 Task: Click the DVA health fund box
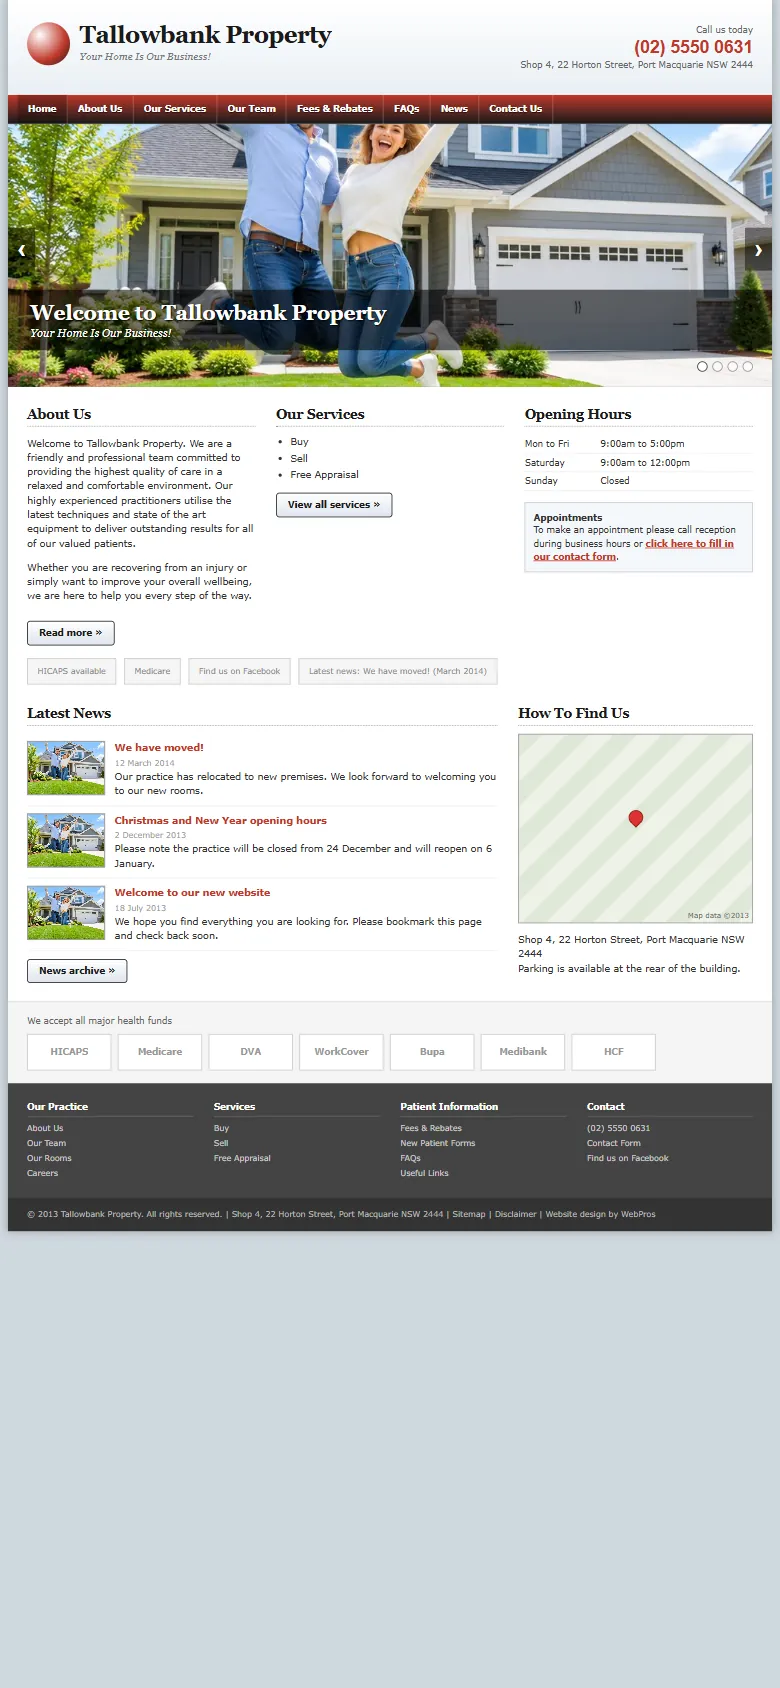[x=251, y=1052]
